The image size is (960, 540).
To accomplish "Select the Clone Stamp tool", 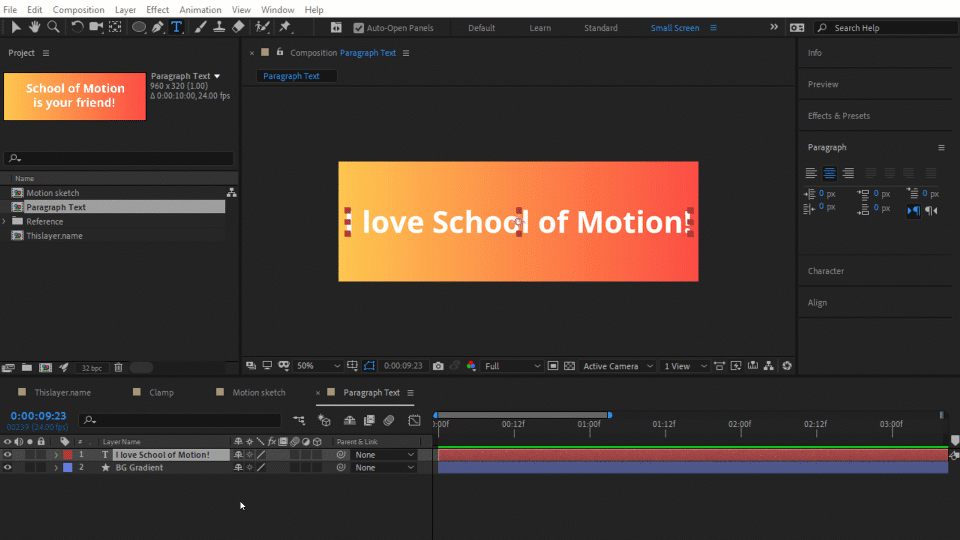I will pos(219,27).
